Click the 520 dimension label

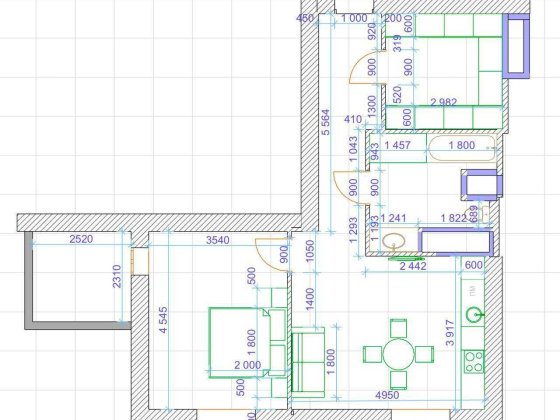click(397, 95)
